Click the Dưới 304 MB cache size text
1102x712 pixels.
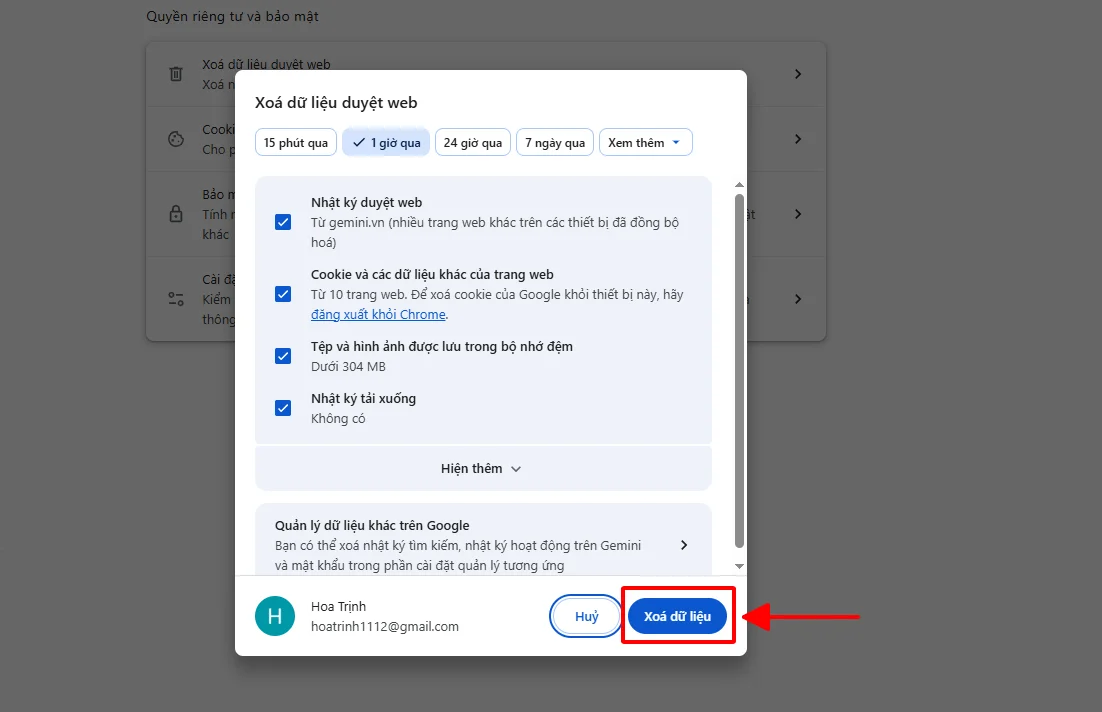348,366
